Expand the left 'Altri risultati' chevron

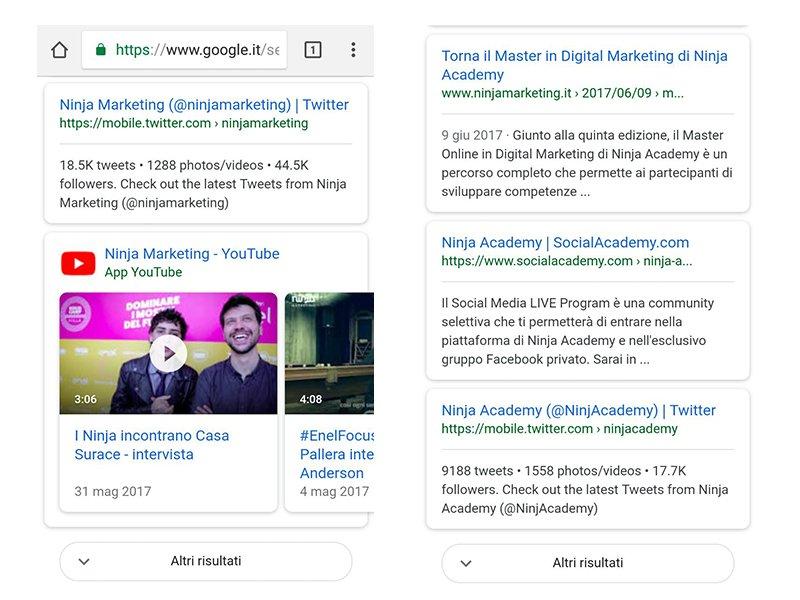(x=84, y=562)
